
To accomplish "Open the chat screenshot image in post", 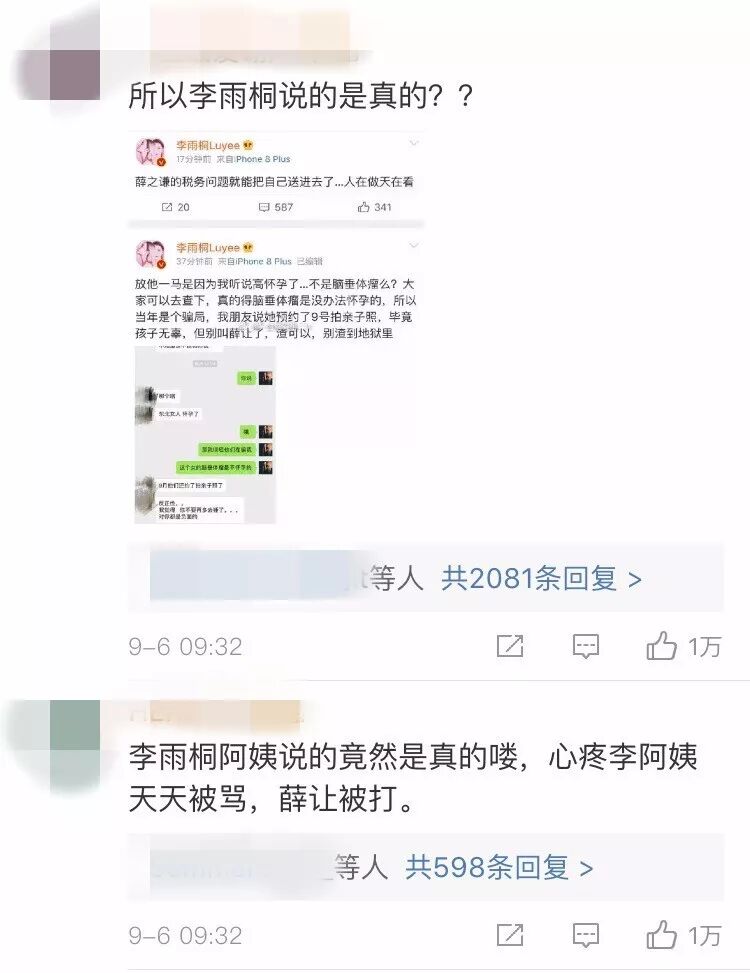I will [x=205, y=434].
